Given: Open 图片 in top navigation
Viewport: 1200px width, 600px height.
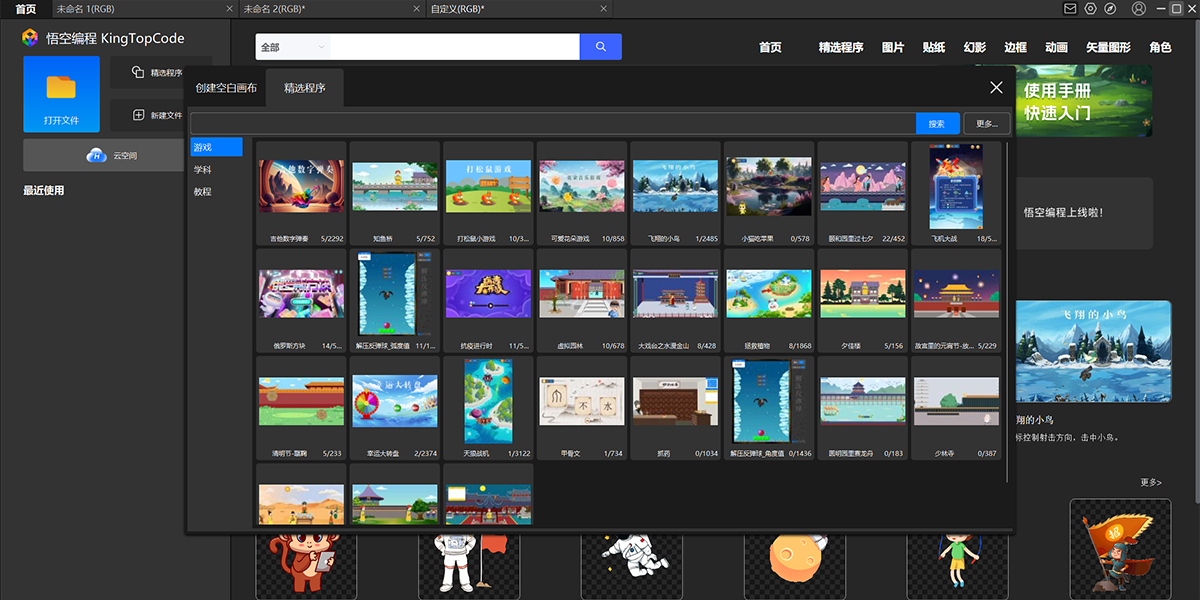Looking at the screenshot, I should point(893,47).
